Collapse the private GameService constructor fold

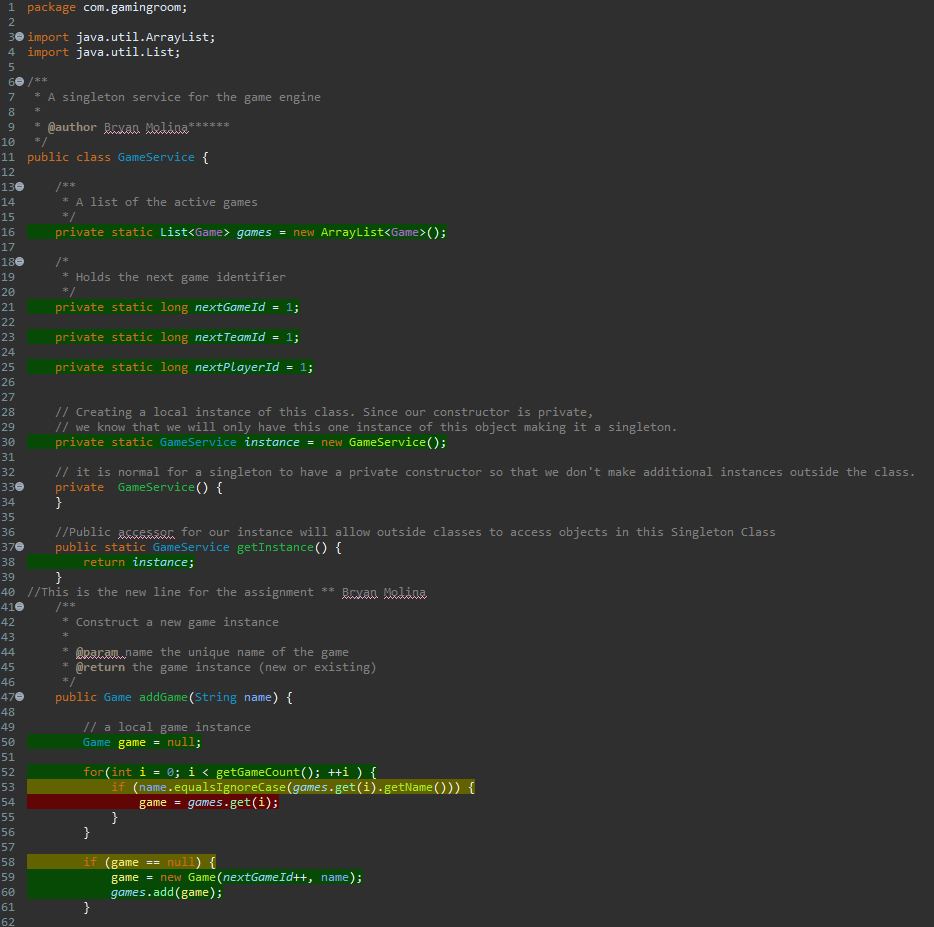pos(20,487)
